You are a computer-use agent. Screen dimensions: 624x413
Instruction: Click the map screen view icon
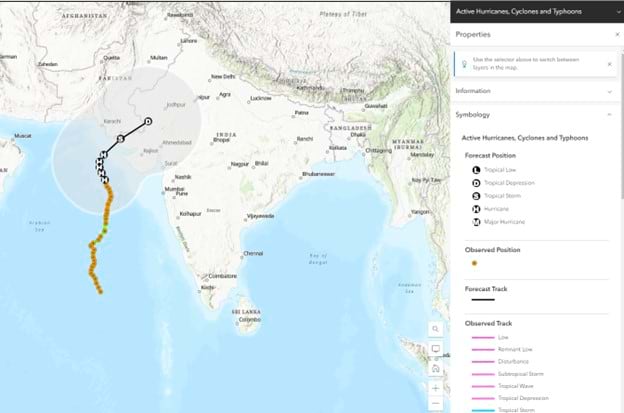pos(435,349)
